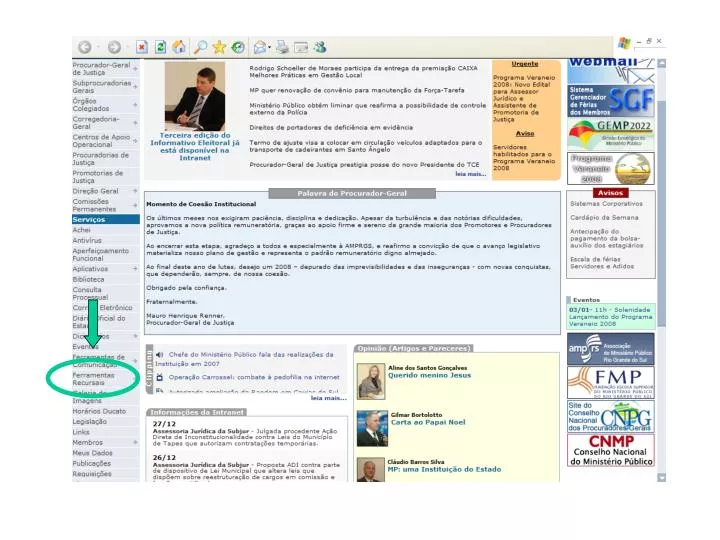720x540 pixels.
Task: Open the SGF férias system banner
Action: pyautogui.click(x=611, y=101)
